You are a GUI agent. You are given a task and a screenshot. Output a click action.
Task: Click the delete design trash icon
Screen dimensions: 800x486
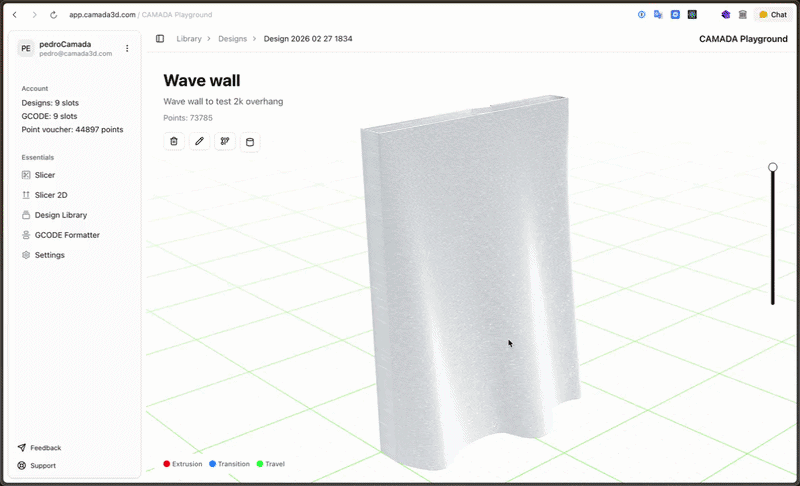pos(174,141)
